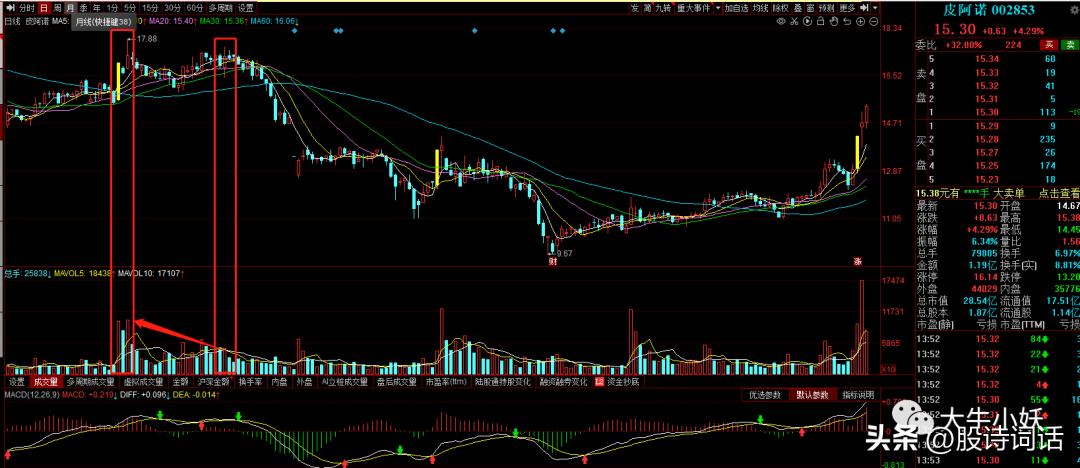This screenshot has width=1080, height=468.
Task: Toggle the 除权 adjustment option
Action: click(x=780, y=8)
